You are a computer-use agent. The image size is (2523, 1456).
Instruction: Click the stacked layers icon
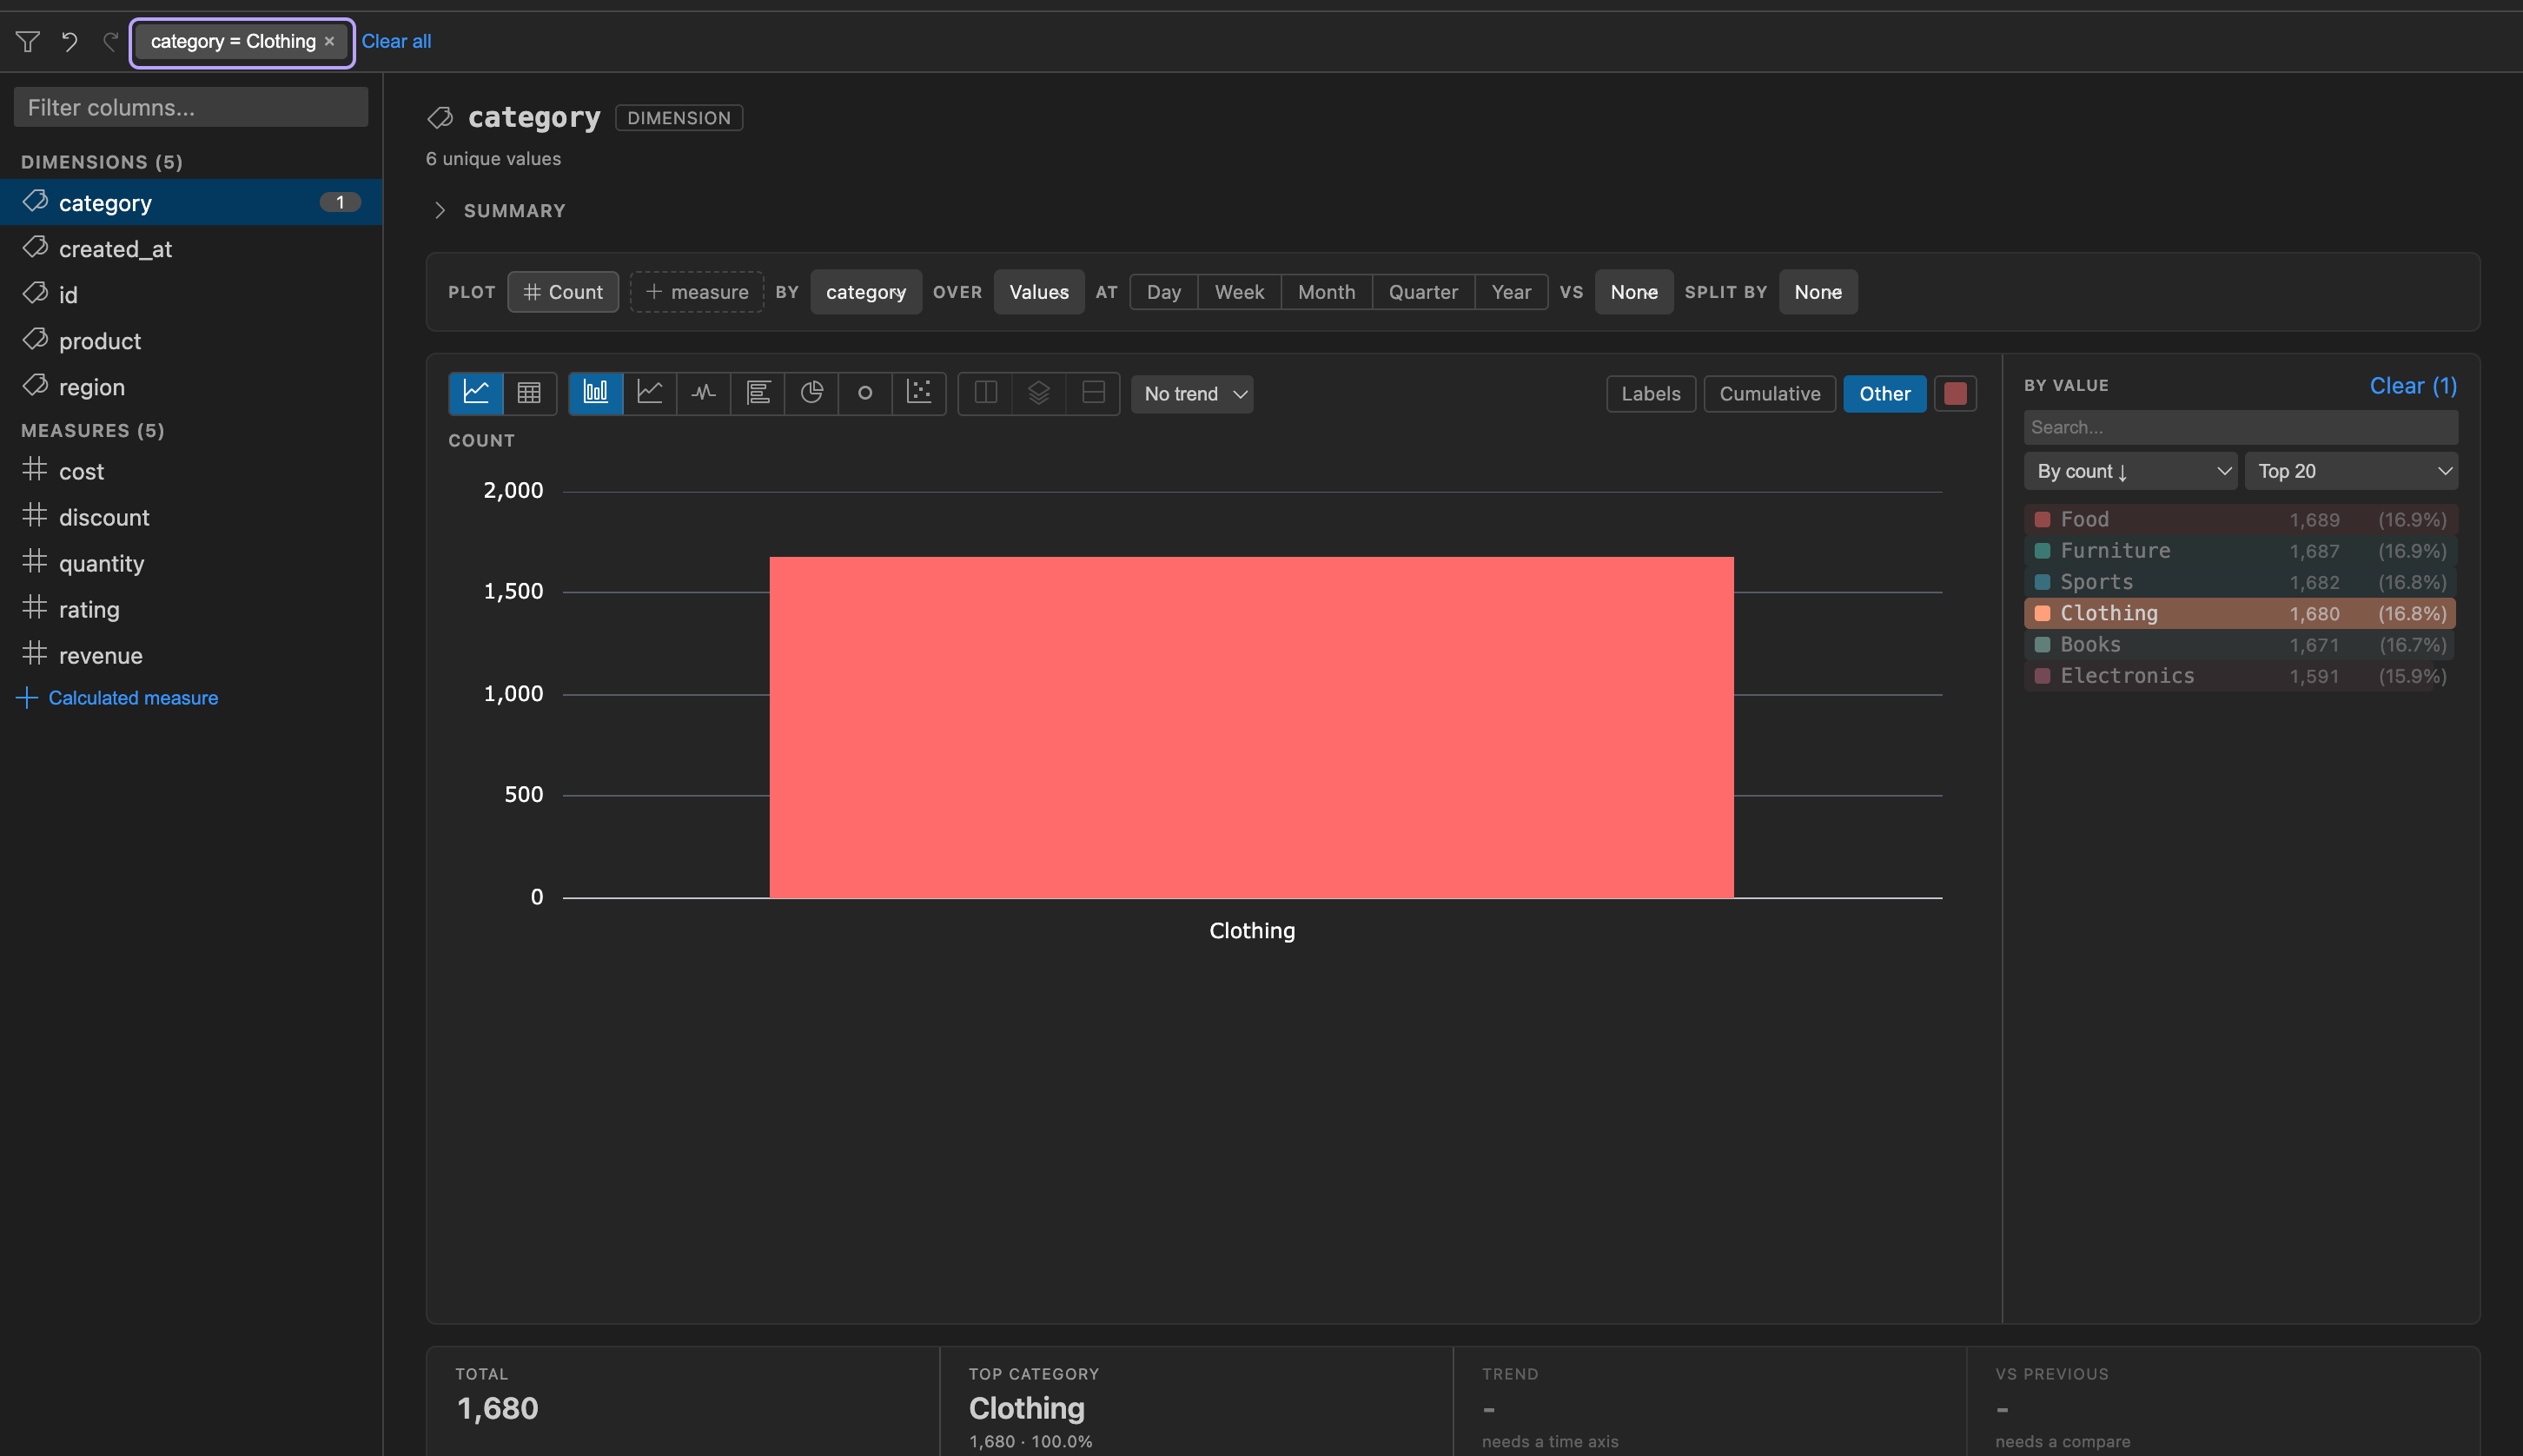coord(1039,393)
